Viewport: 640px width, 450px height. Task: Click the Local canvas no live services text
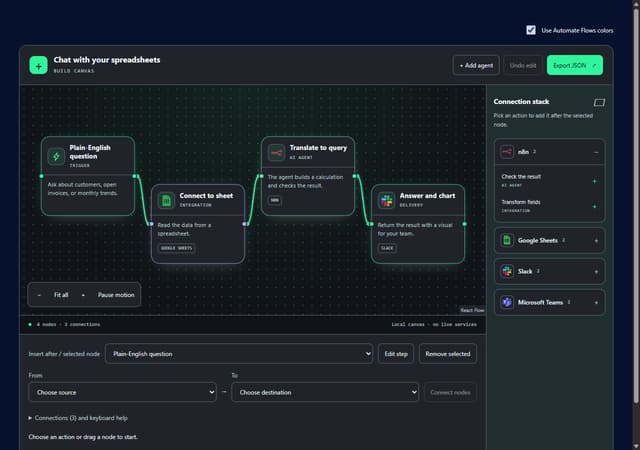coord(434,324)
